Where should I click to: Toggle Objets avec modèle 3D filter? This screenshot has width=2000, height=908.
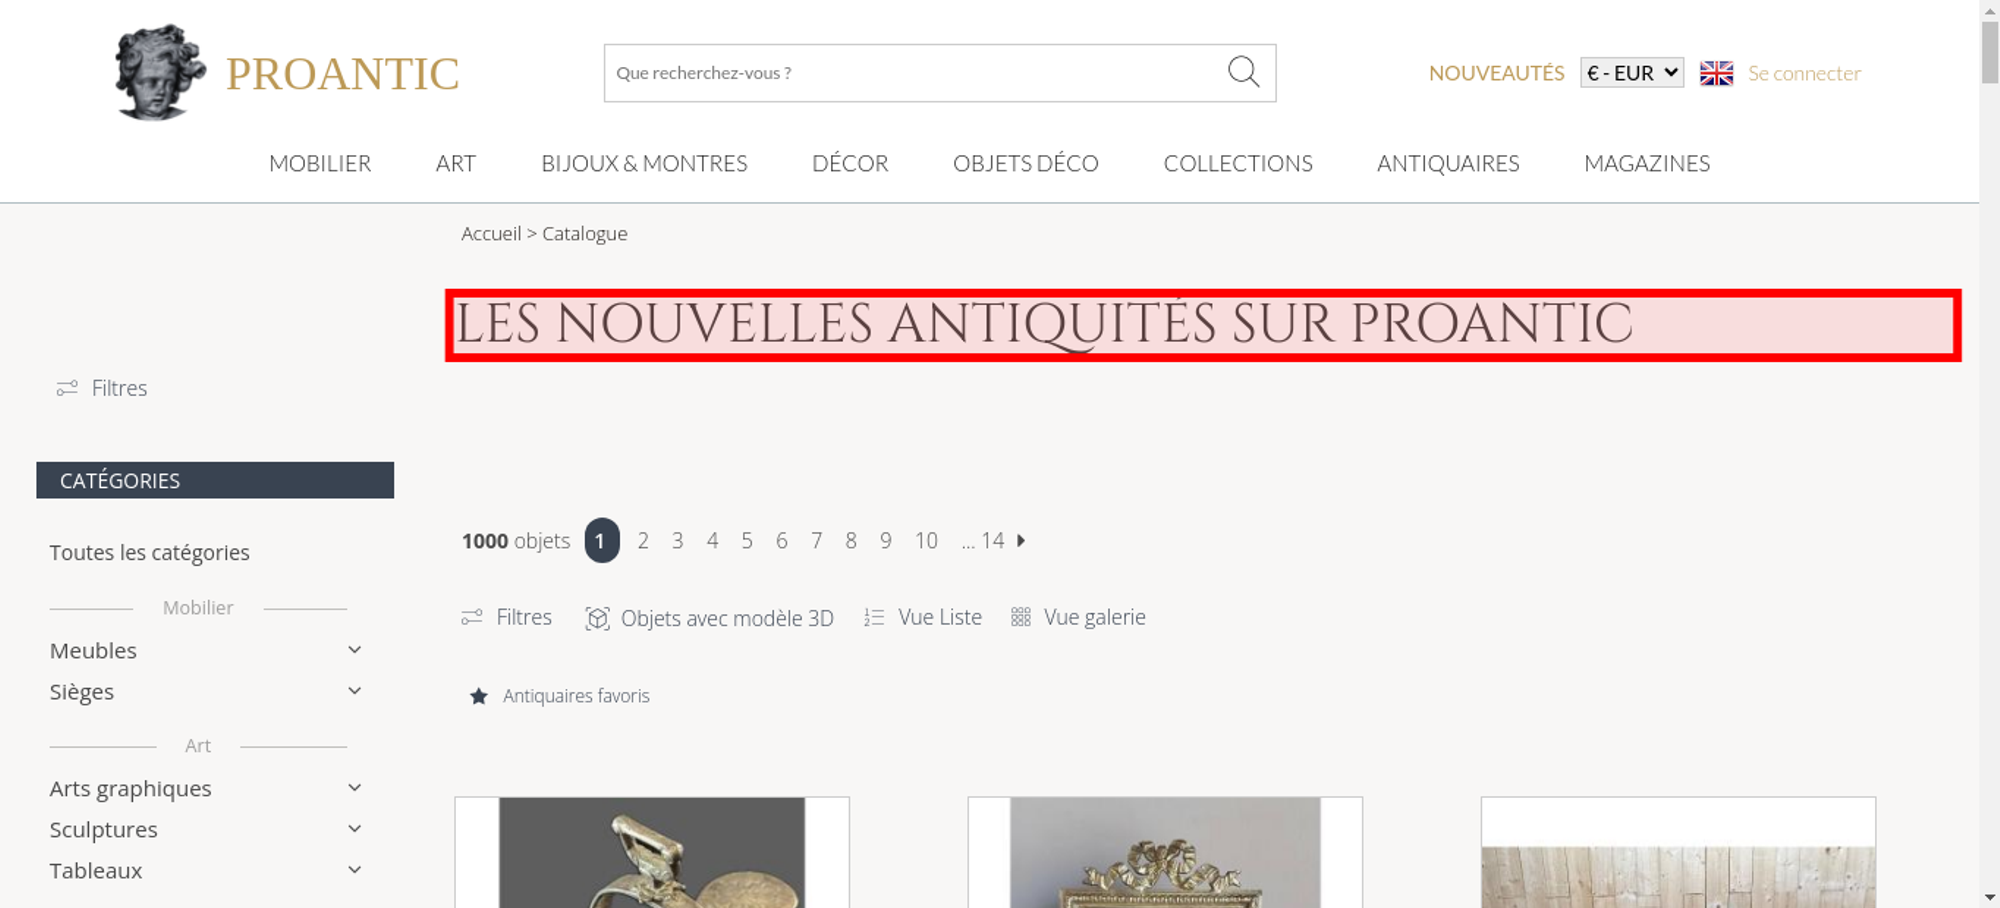click(x=709, y=618)
